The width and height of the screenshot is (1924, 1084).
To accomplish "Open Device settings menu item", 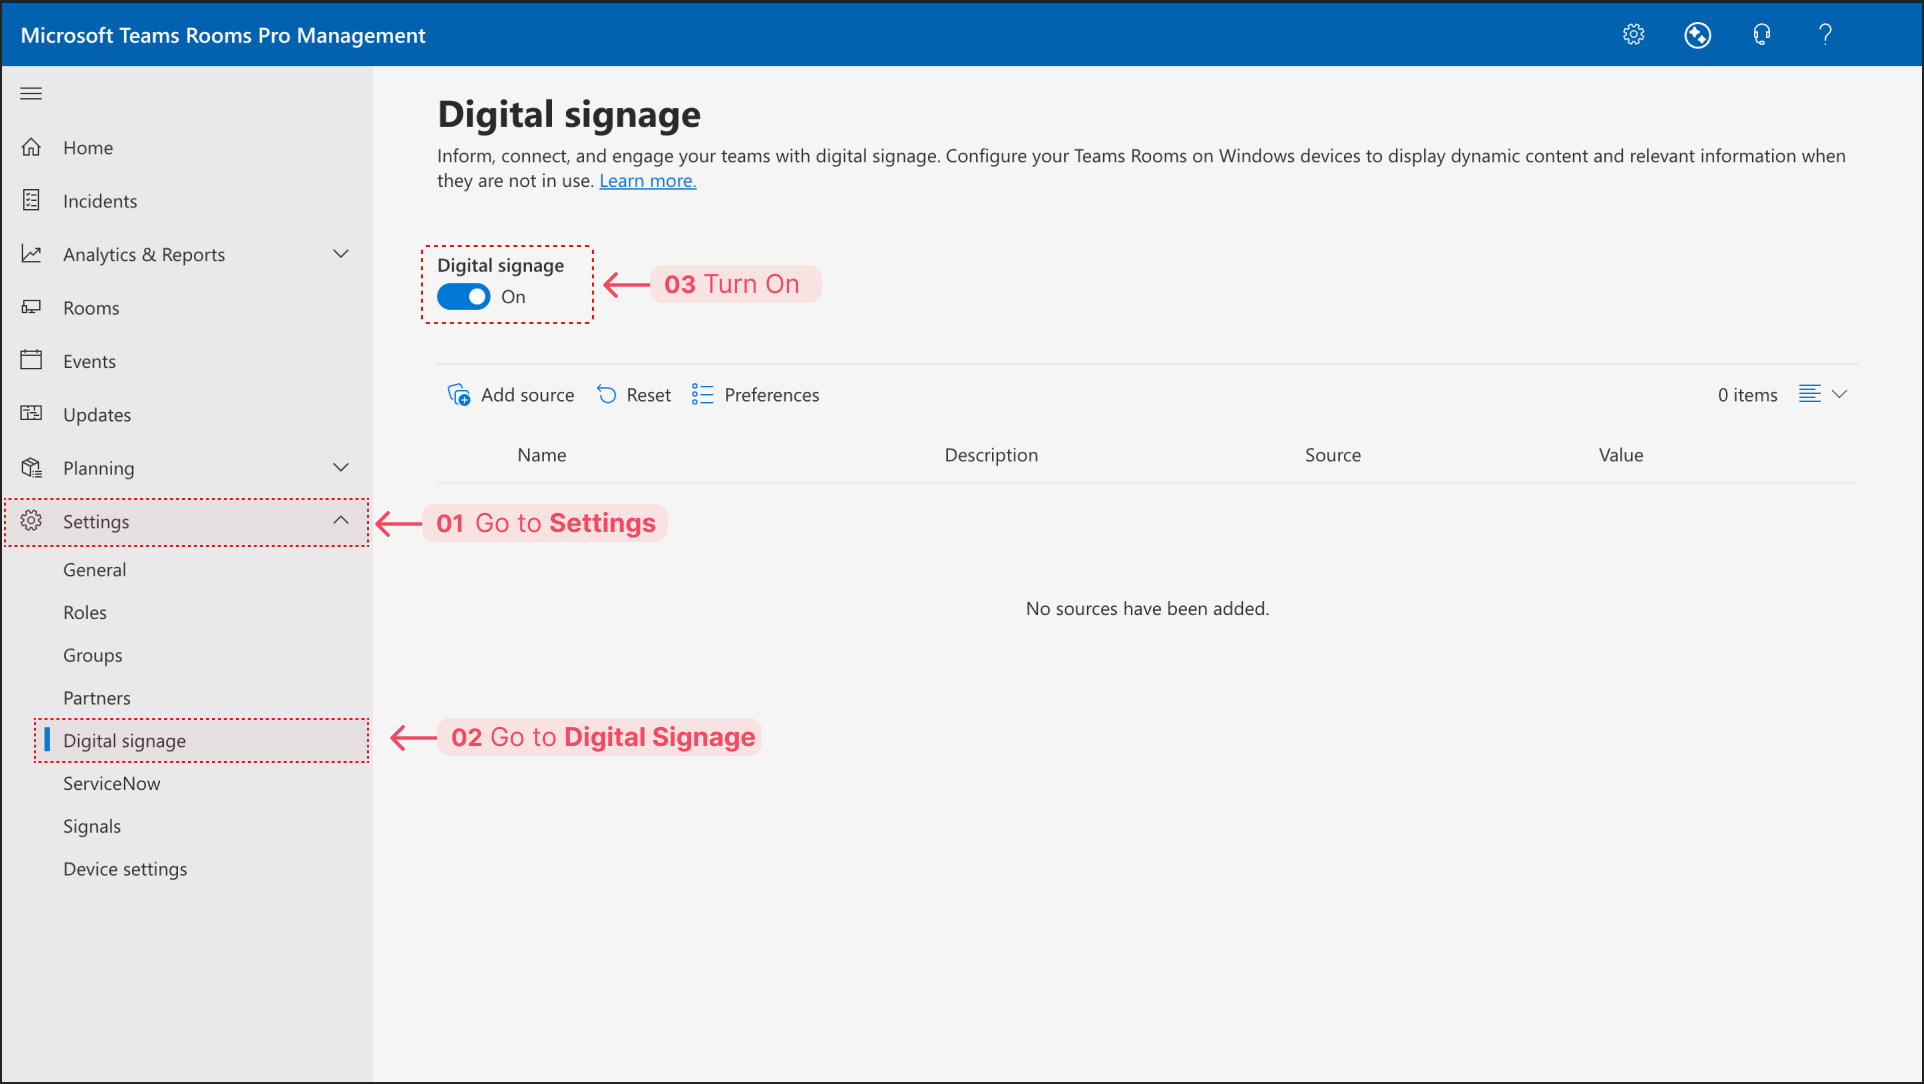I will tap(125, 869).
